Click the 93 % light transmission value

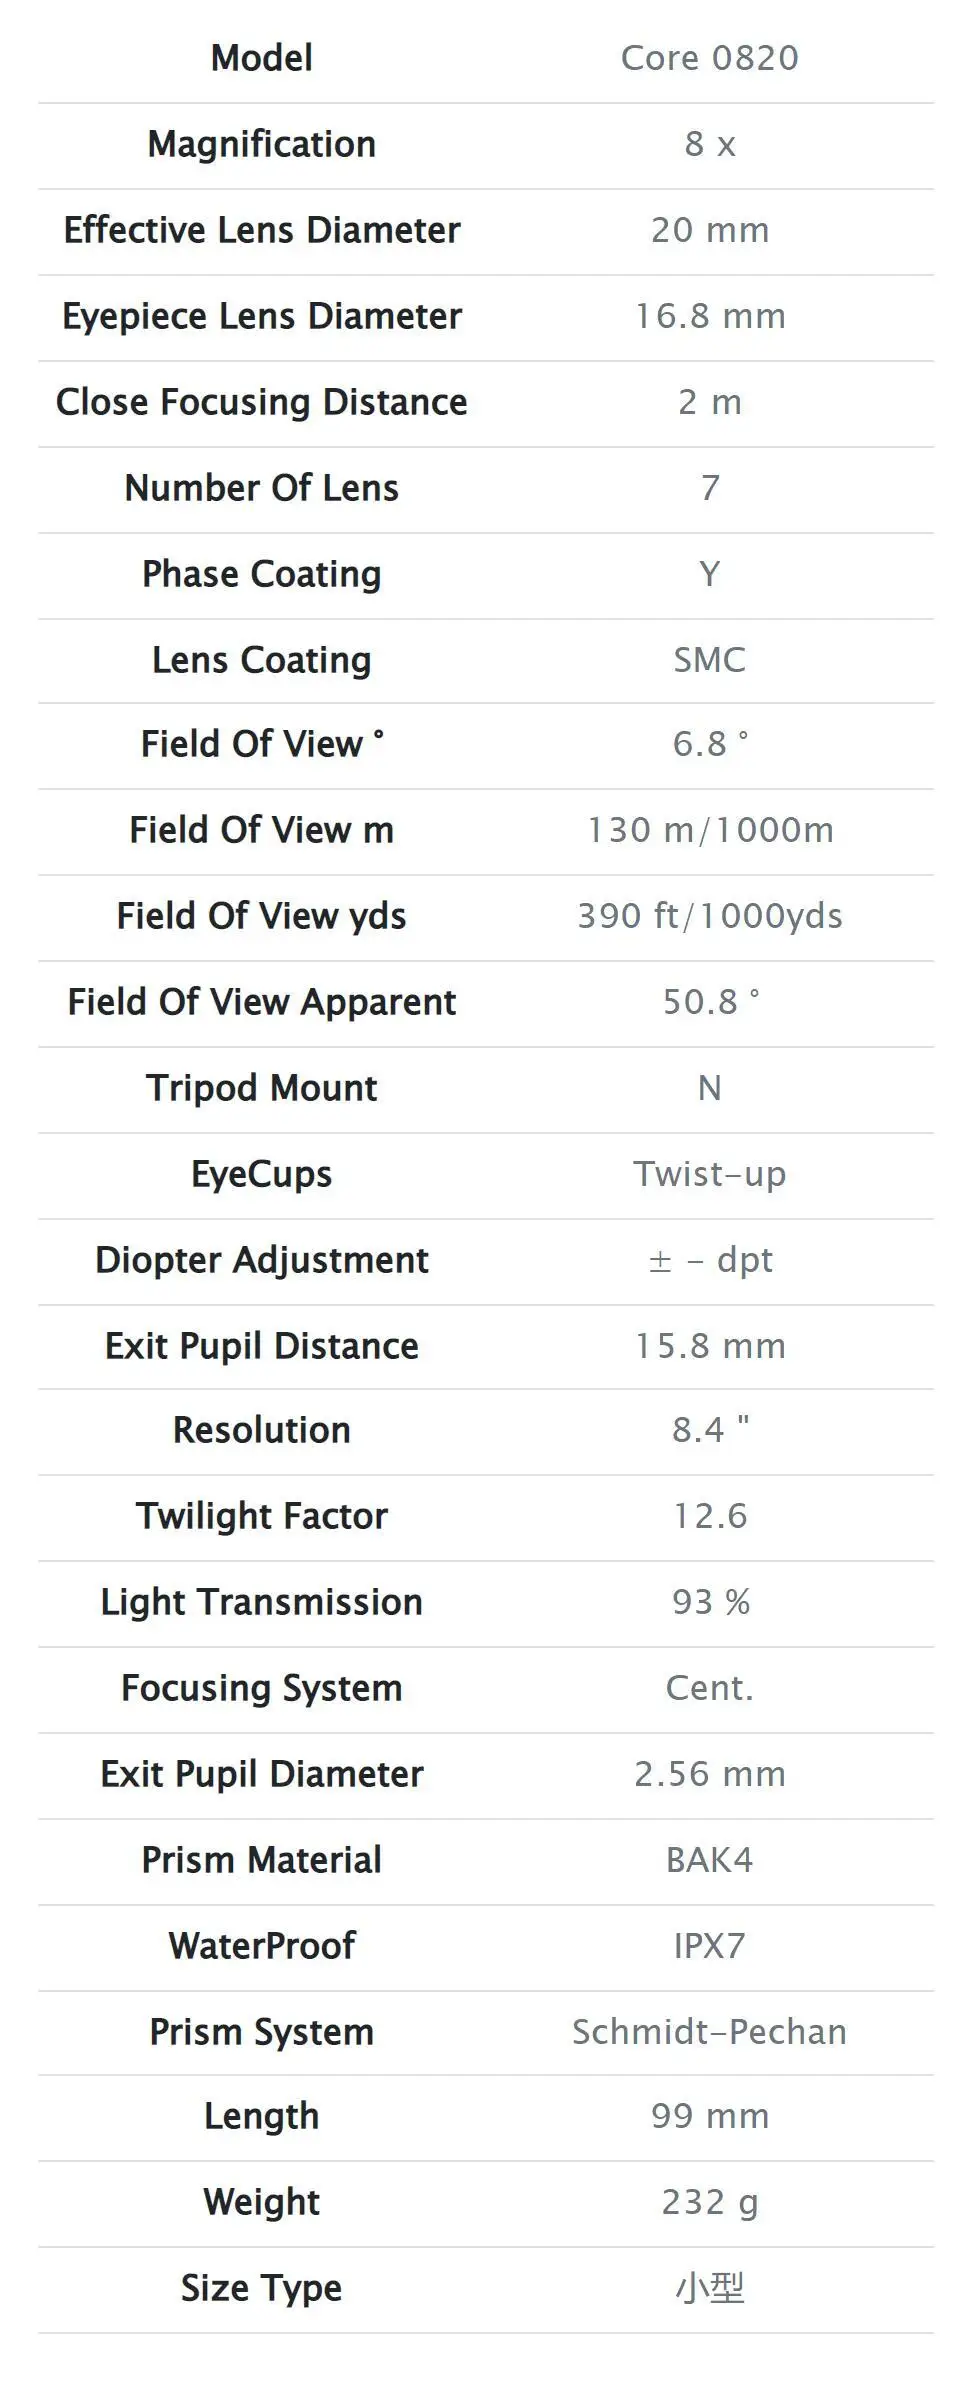[709, 1602]
